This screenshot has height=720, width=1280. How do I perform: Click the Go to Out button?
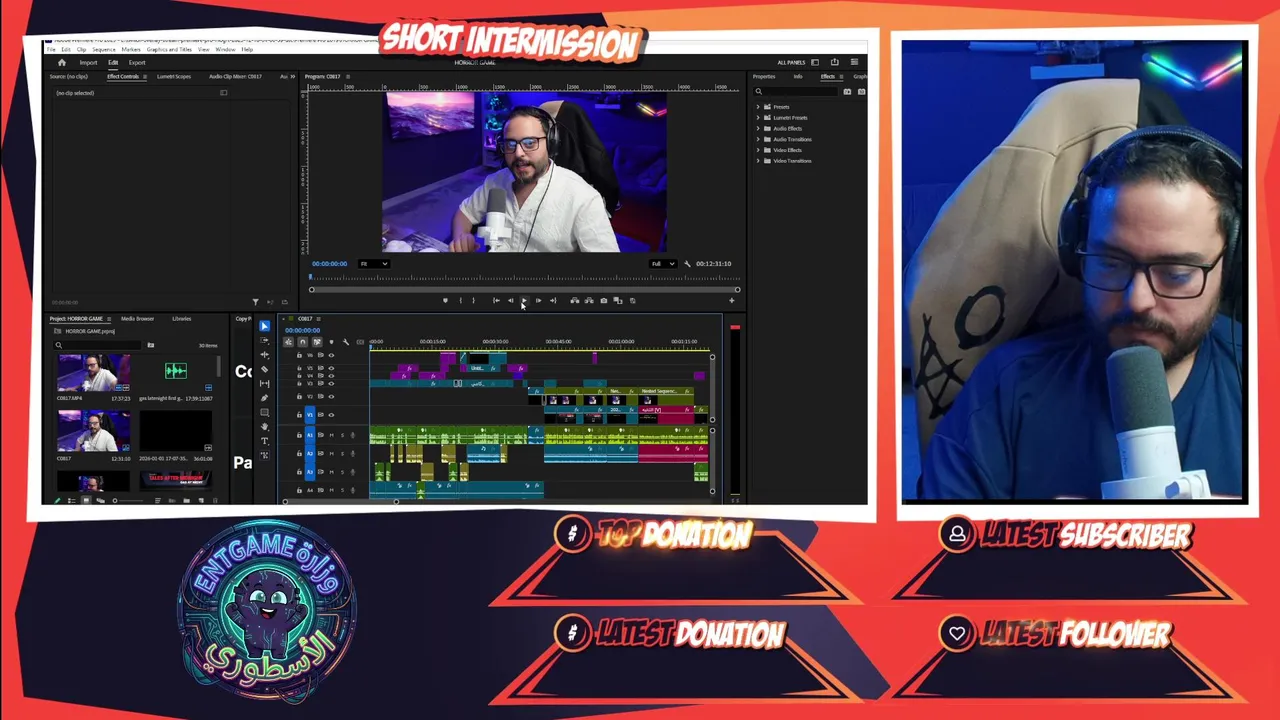(x=553, y=300)
